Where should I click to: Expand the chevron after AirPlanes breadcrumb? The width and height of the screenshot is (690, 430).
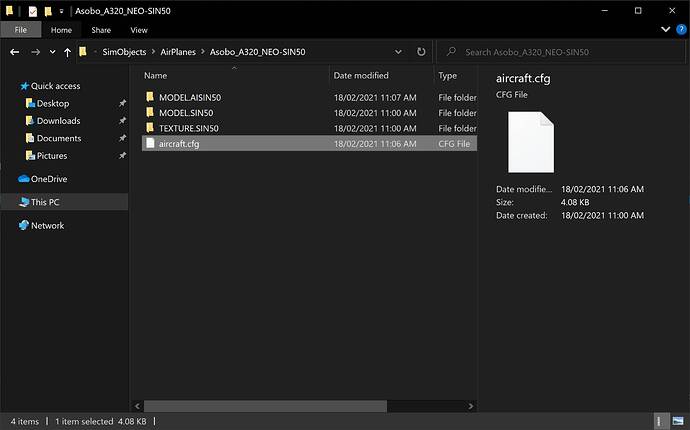click(x=203, y=52)
